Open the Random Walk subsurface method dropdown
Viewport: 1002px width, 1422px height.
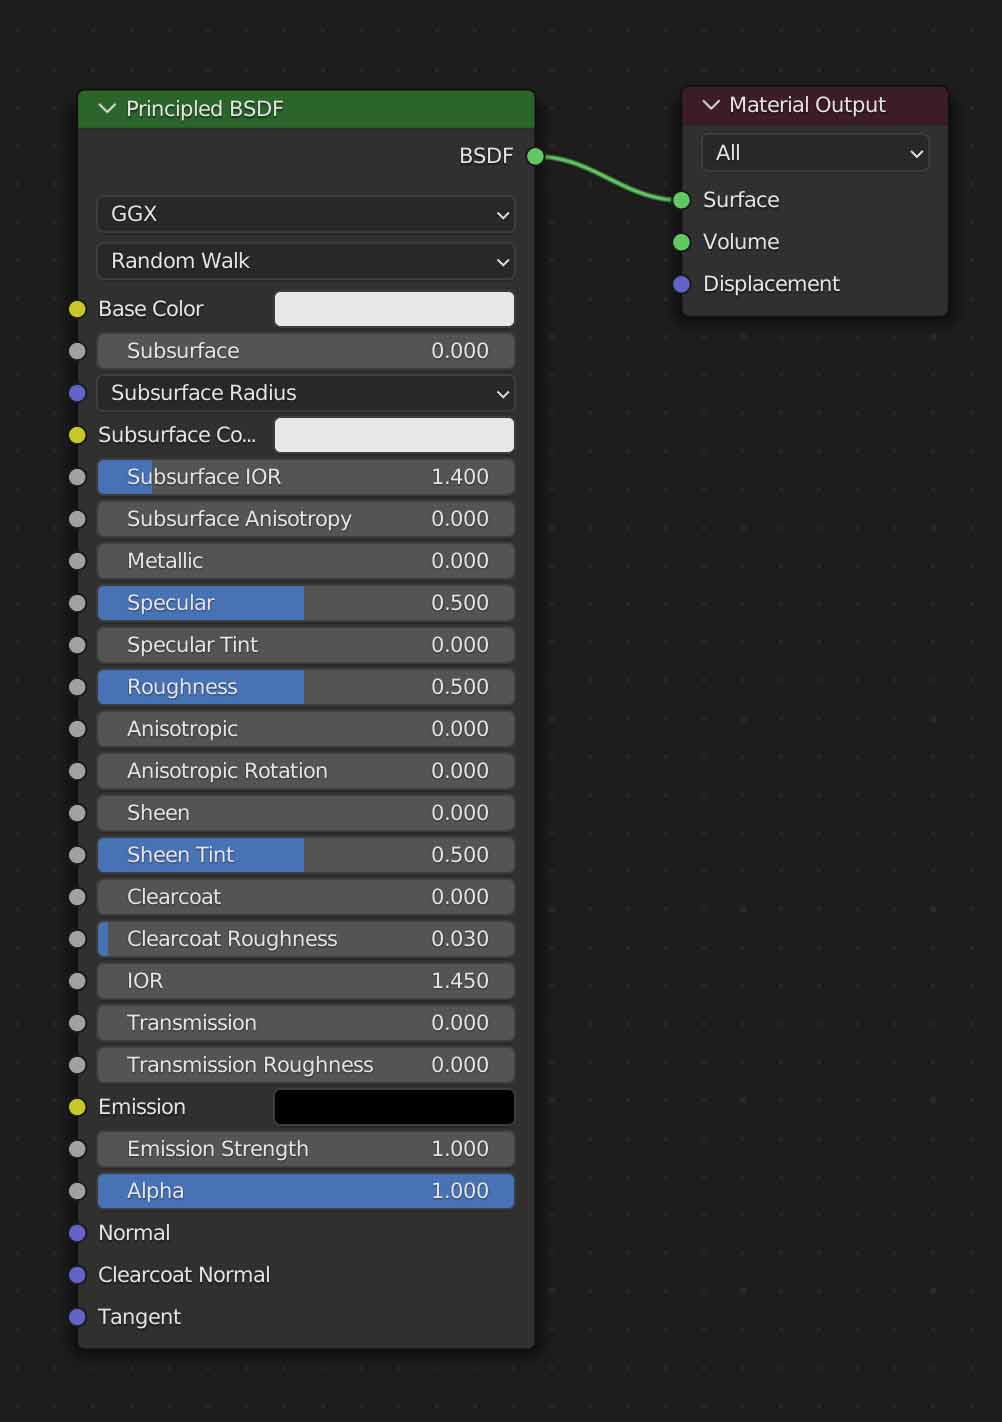point(306,261)
